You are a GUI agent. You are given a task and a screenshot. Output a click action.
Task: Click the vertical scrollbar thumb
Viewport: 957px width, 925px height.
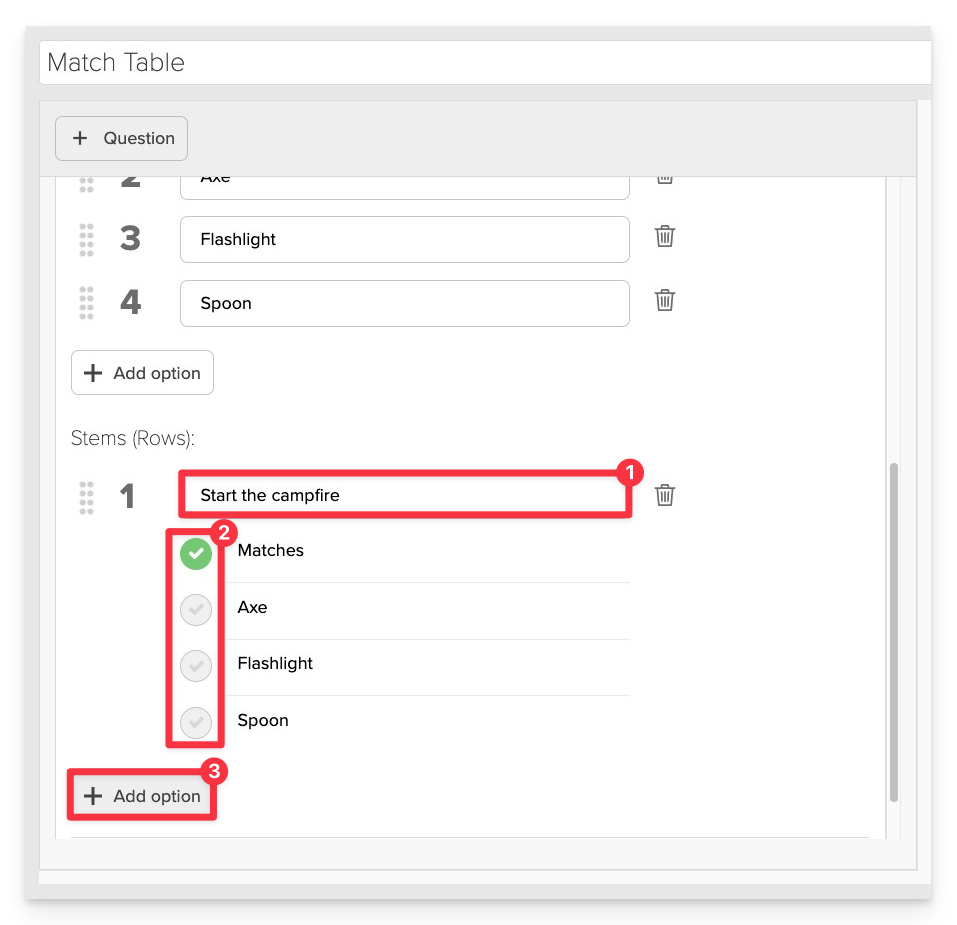click(x=894, y=632)
